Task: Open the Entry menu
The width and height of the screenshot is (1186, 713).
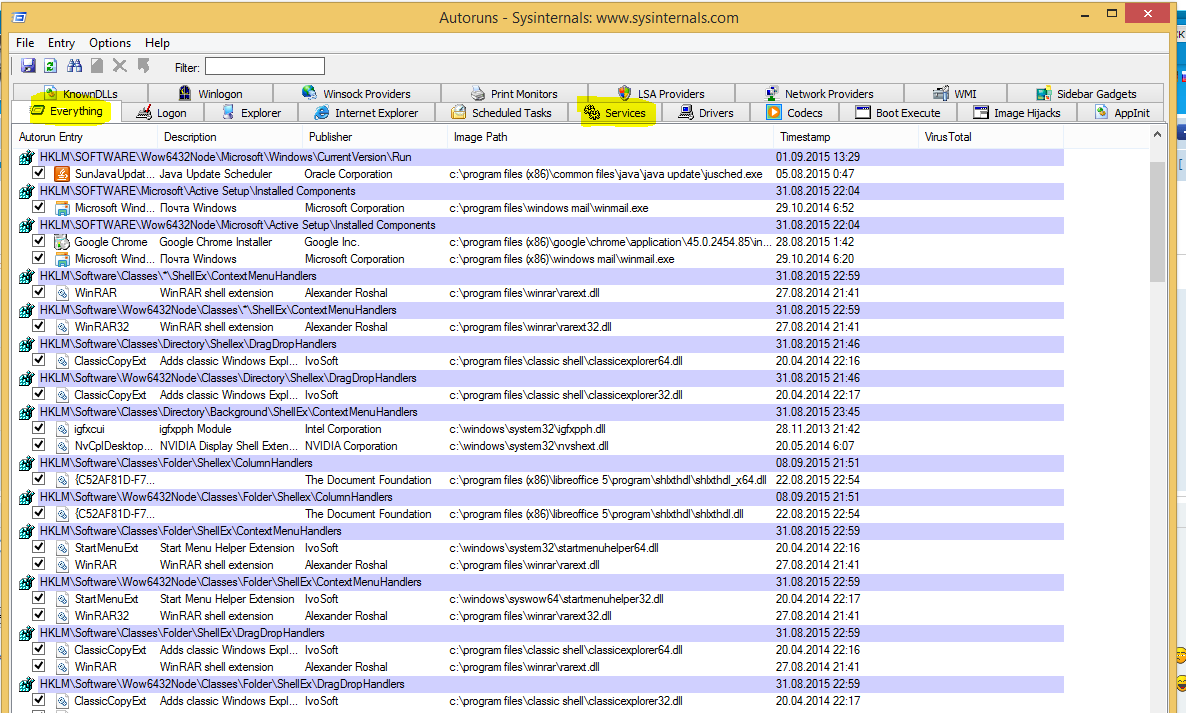Action: pos(61,43)
